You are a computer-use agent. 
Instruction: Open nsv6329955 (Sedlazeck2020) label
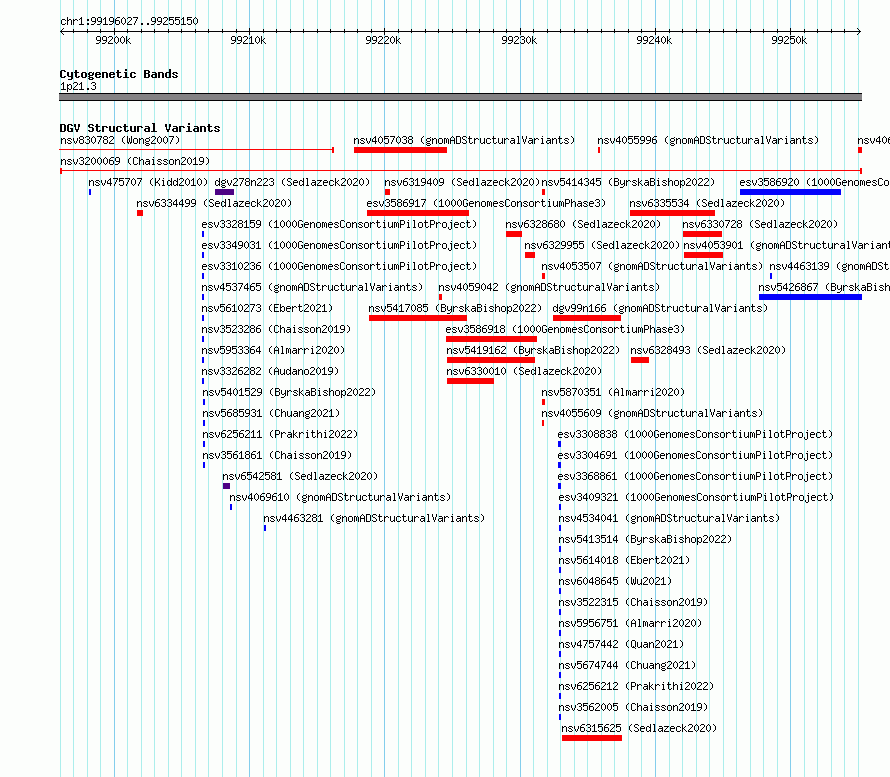click(602, 245)
